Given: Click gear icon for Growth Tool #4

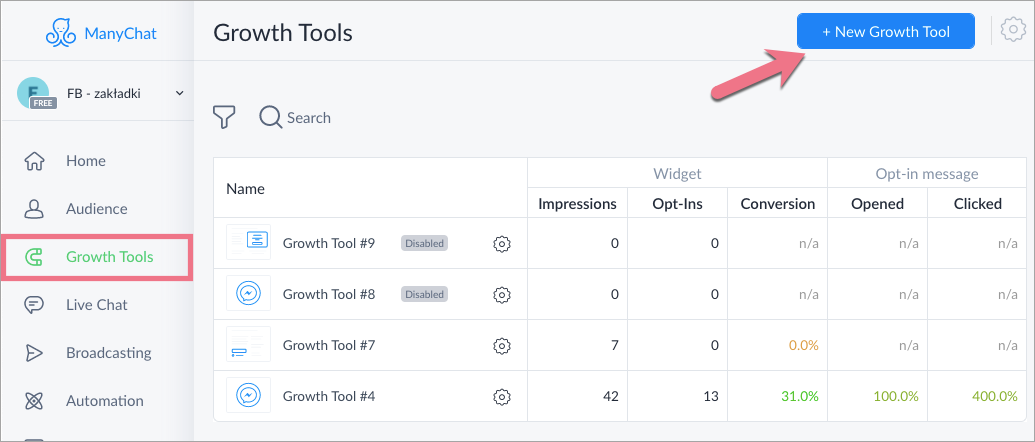Looking at the screenshot, I should click(502, 397).
